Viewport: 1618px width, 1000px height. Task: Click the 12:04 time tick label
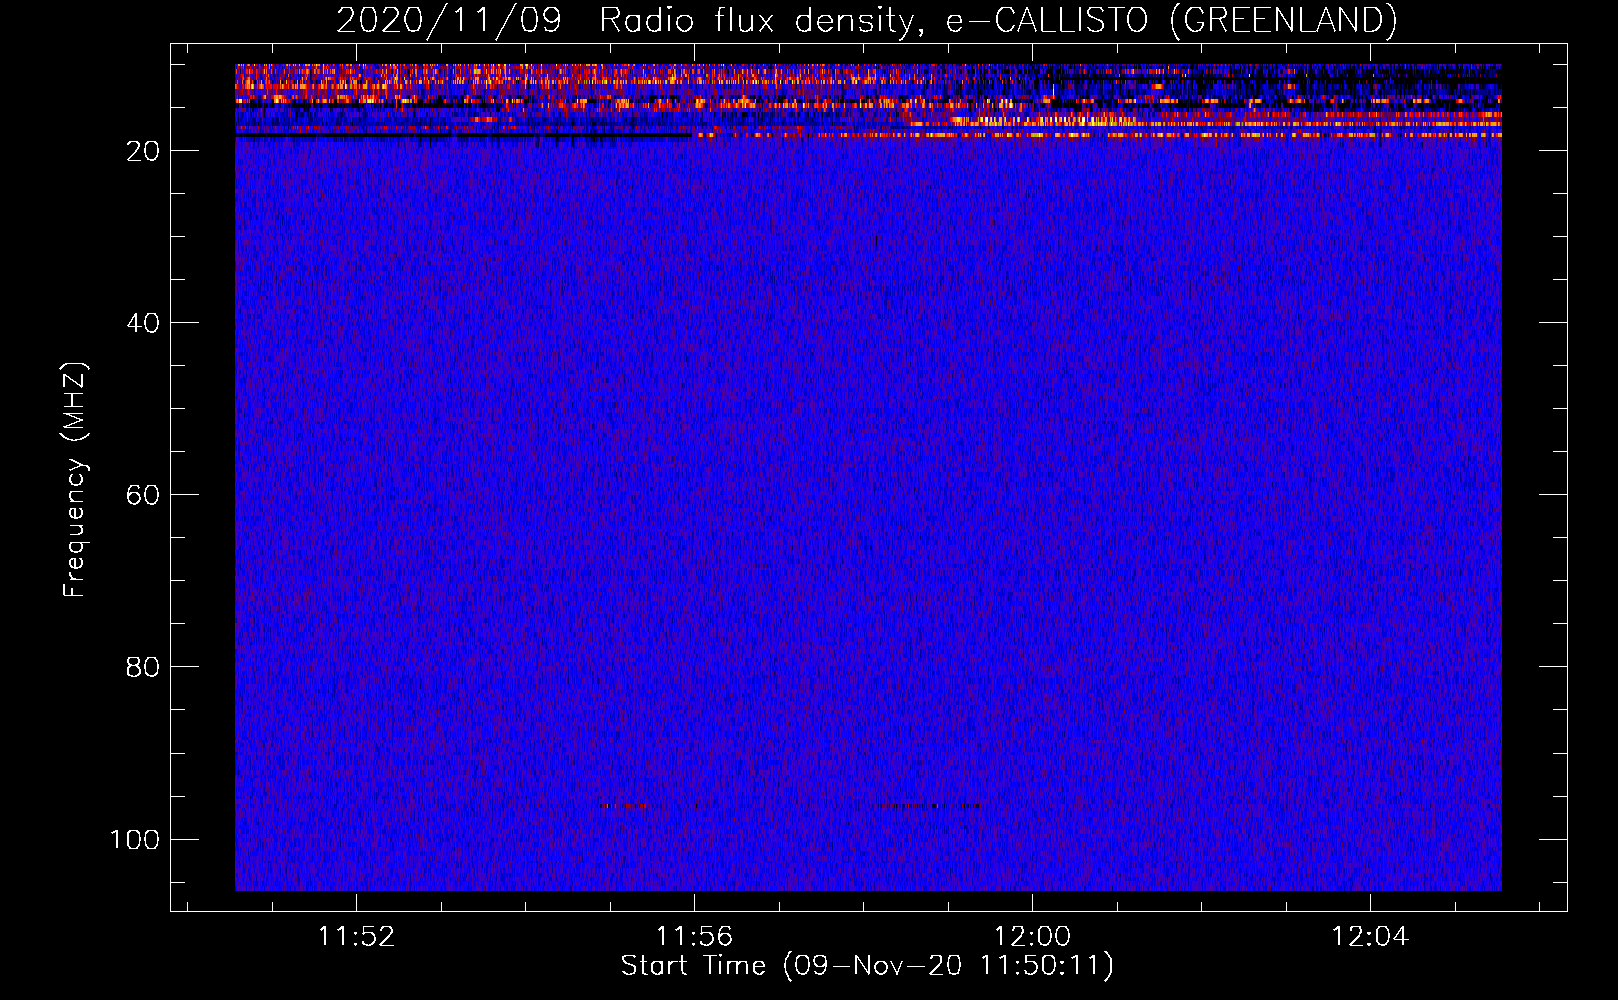click(x=1370, y=937)
